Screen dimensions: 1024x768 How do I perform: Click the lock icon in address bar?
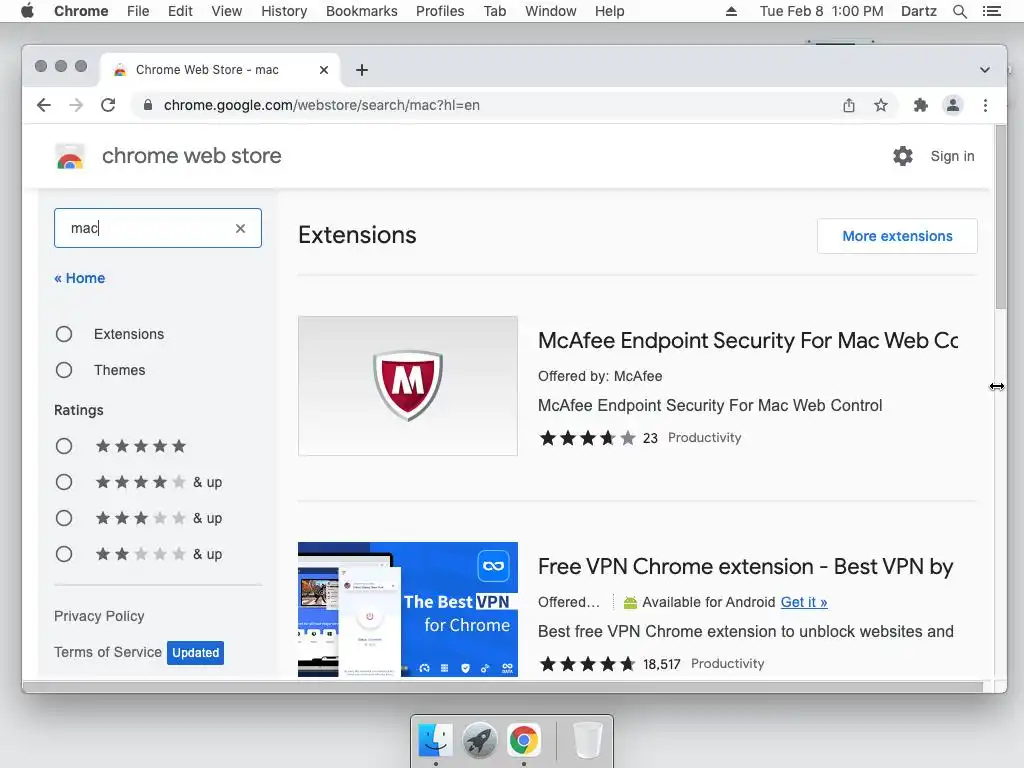tap(148, 105)
